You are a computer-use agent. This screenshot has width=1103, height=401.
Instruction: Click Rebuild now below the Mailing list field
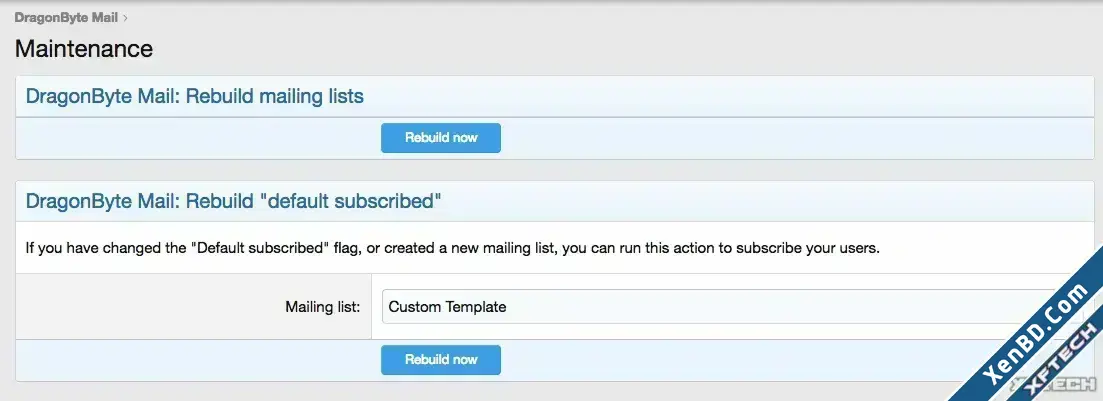click(x=441, y=359)
